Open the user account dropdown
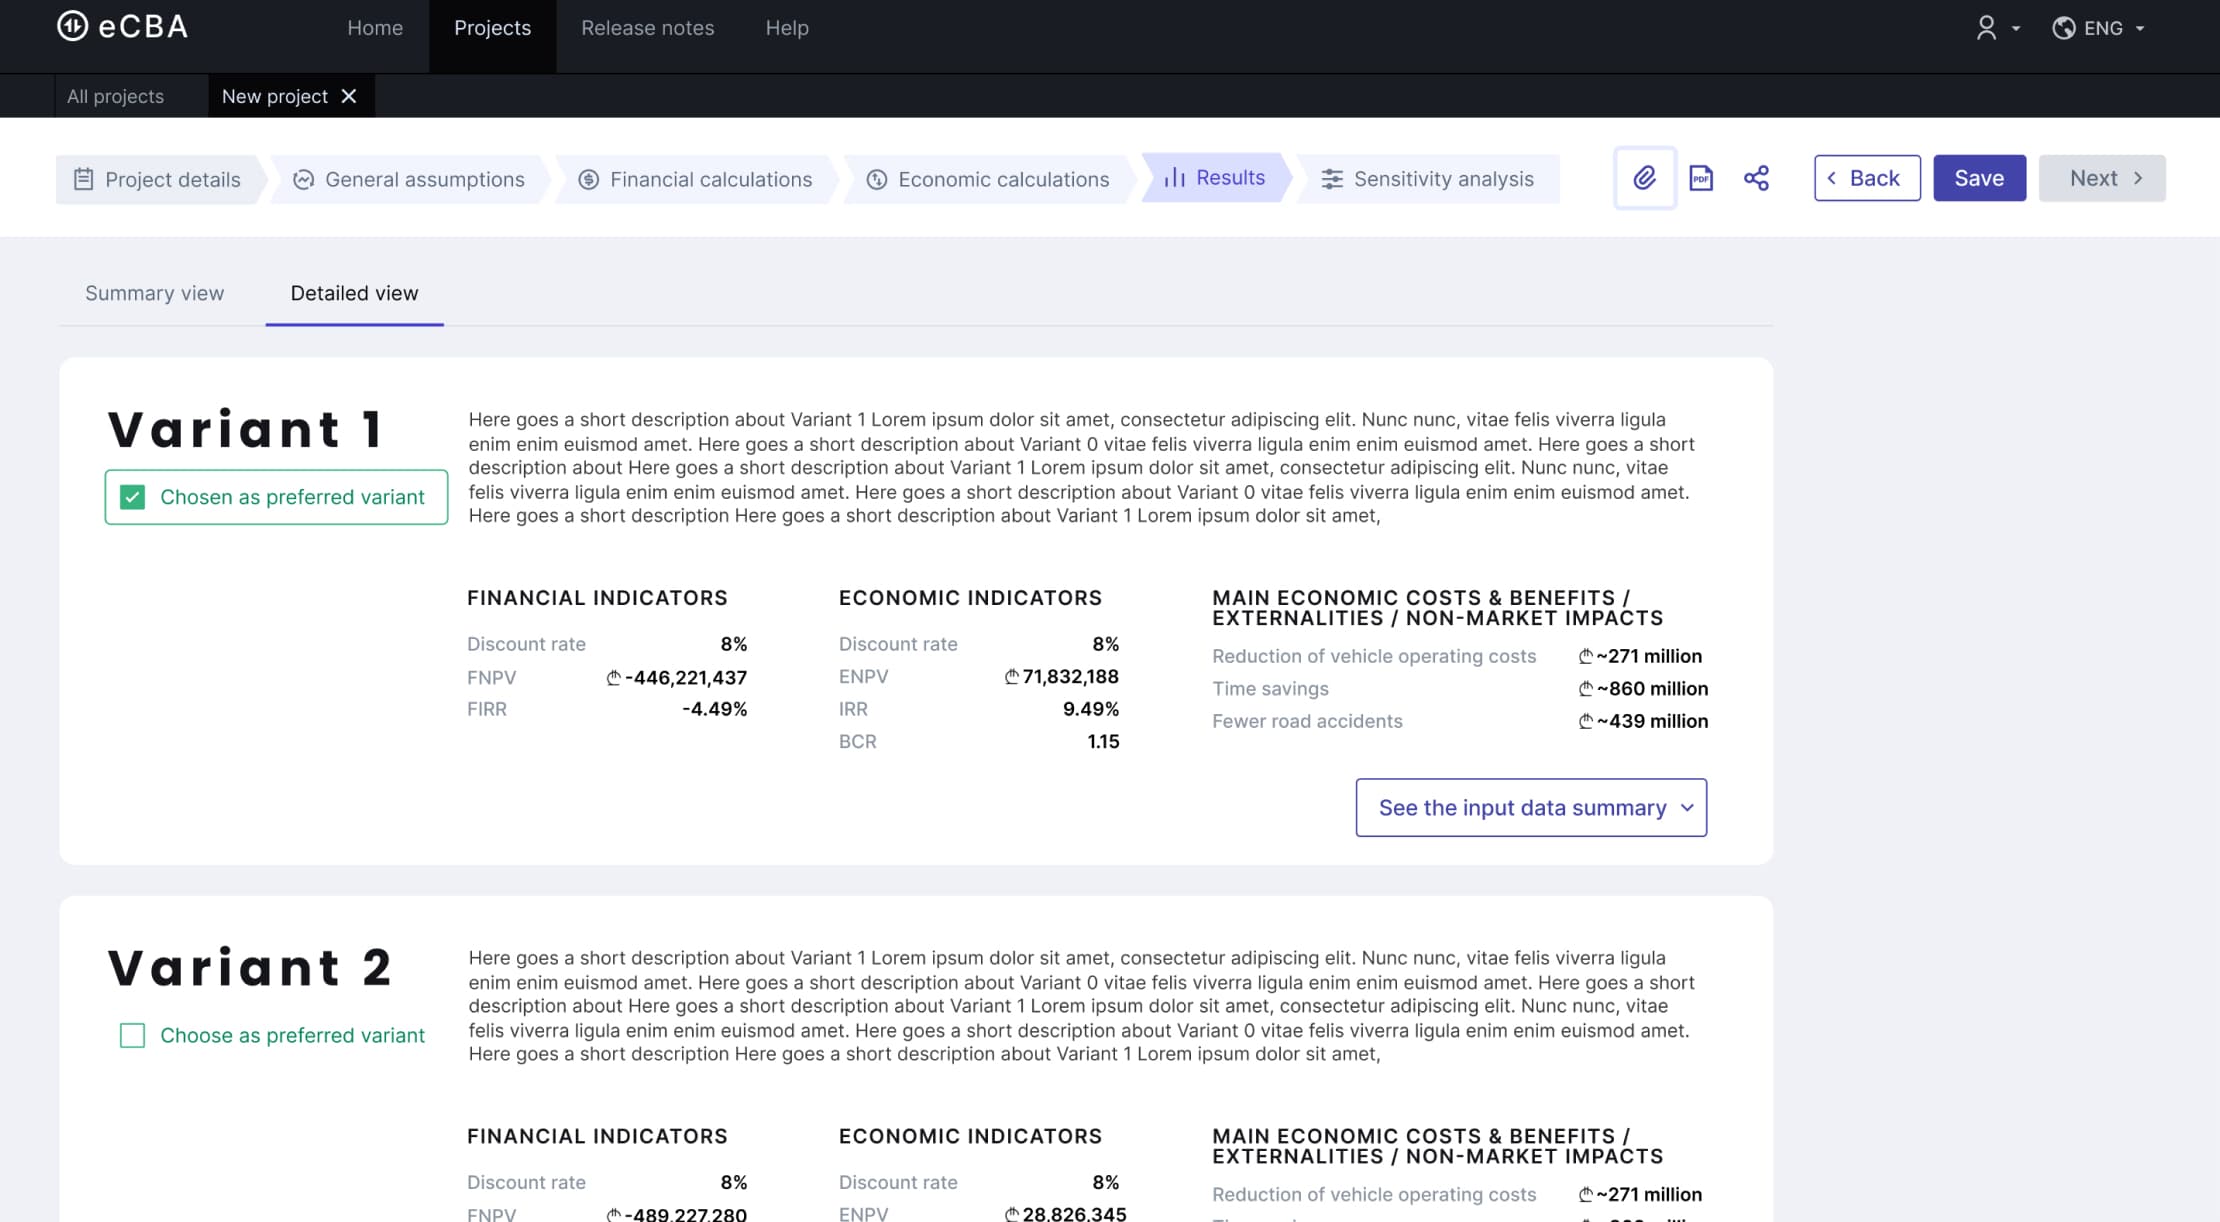The image size is (2220, 1222). coord(1997,28)
